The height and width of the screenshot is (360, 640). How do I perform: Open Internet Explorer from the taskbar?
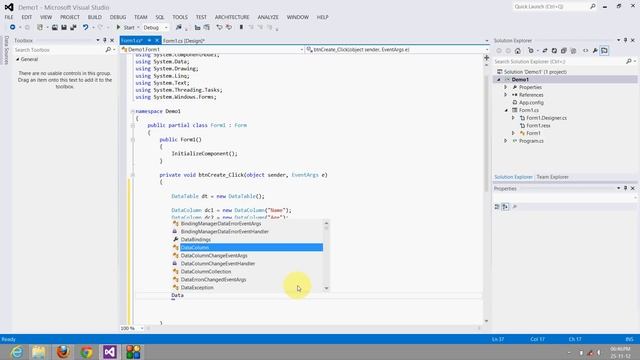tap(17, 352)
